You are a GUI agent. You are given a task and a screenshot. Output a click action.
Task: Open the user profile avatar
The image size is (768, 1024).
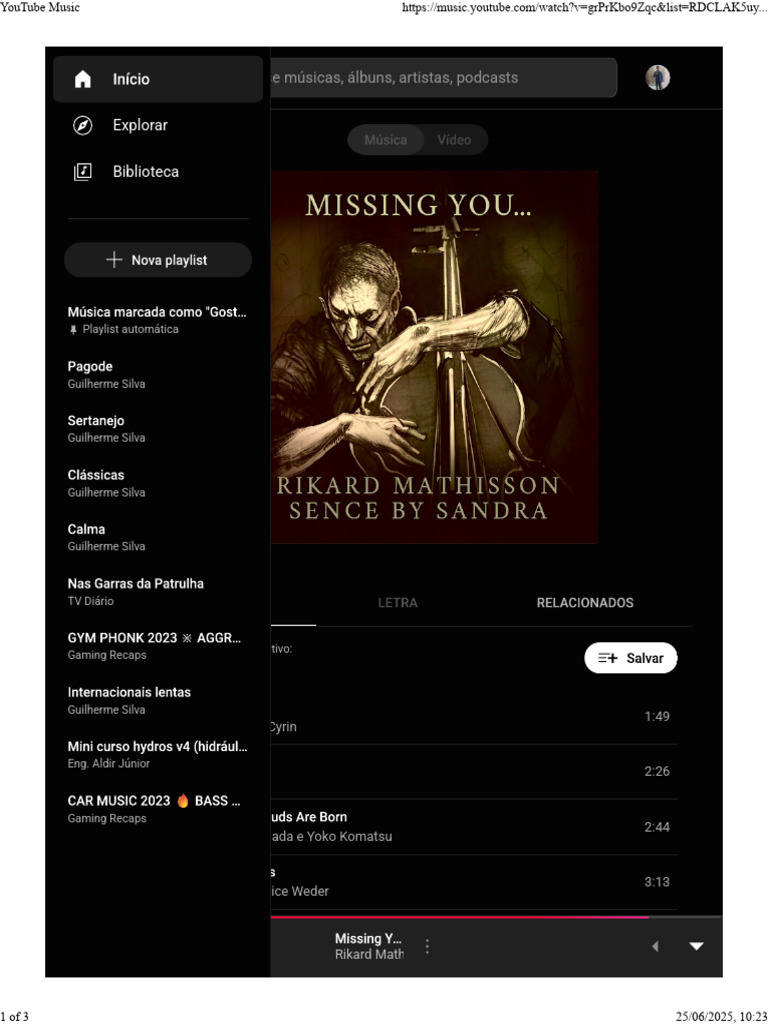click(658, 78)
